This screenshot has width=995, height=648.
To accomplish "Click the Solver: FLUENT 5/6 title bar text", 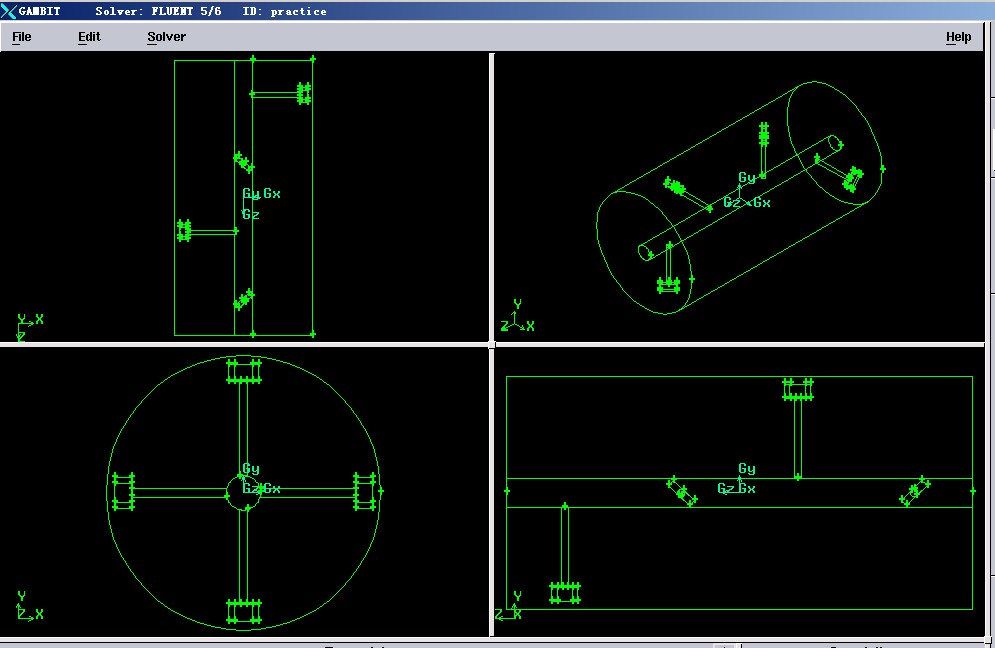I will pos(158,11).
